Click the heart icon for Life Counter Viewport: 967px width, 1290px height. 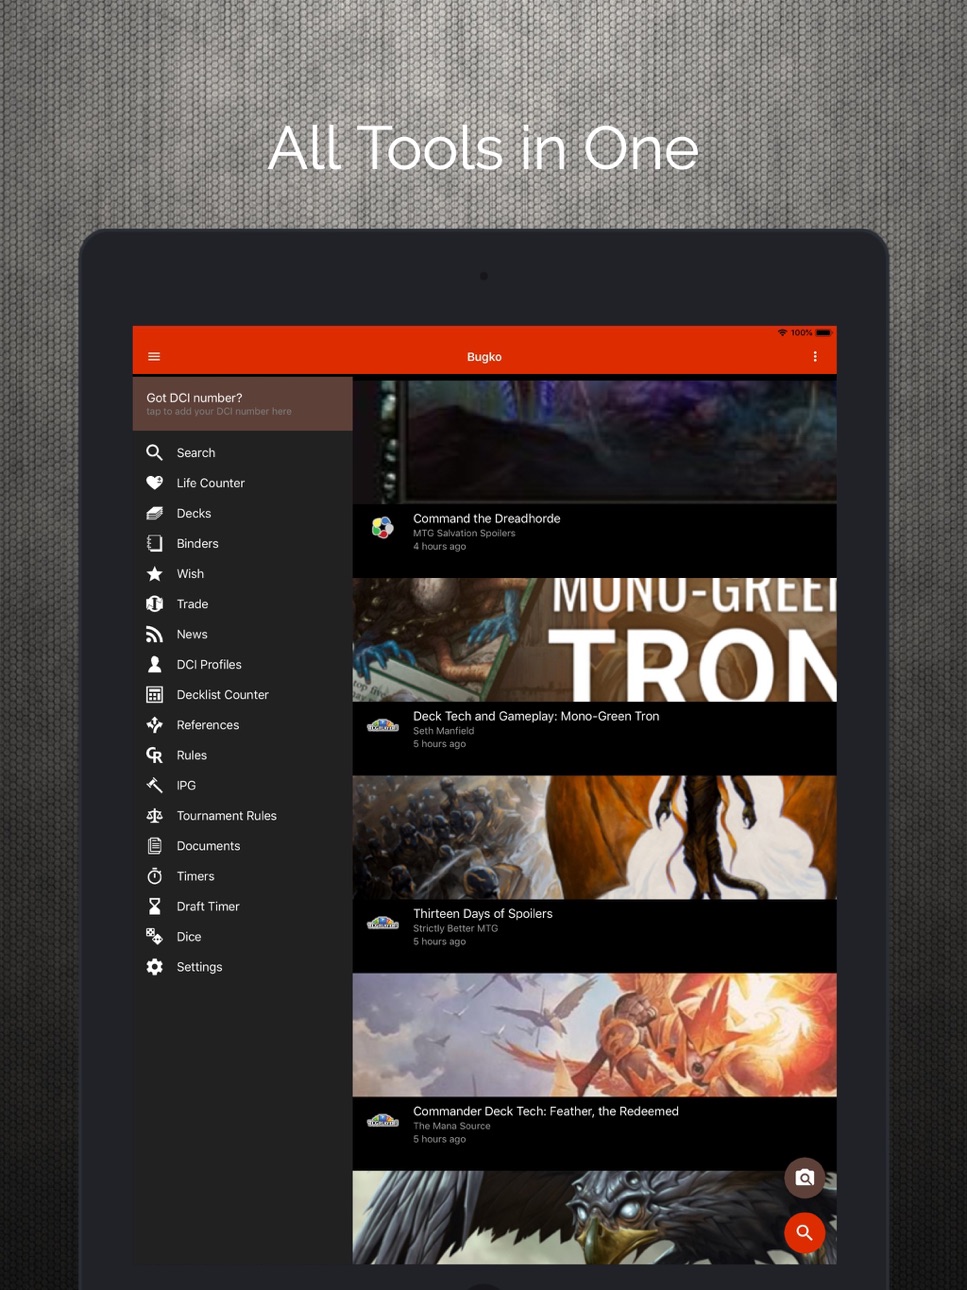coord(154,482)
